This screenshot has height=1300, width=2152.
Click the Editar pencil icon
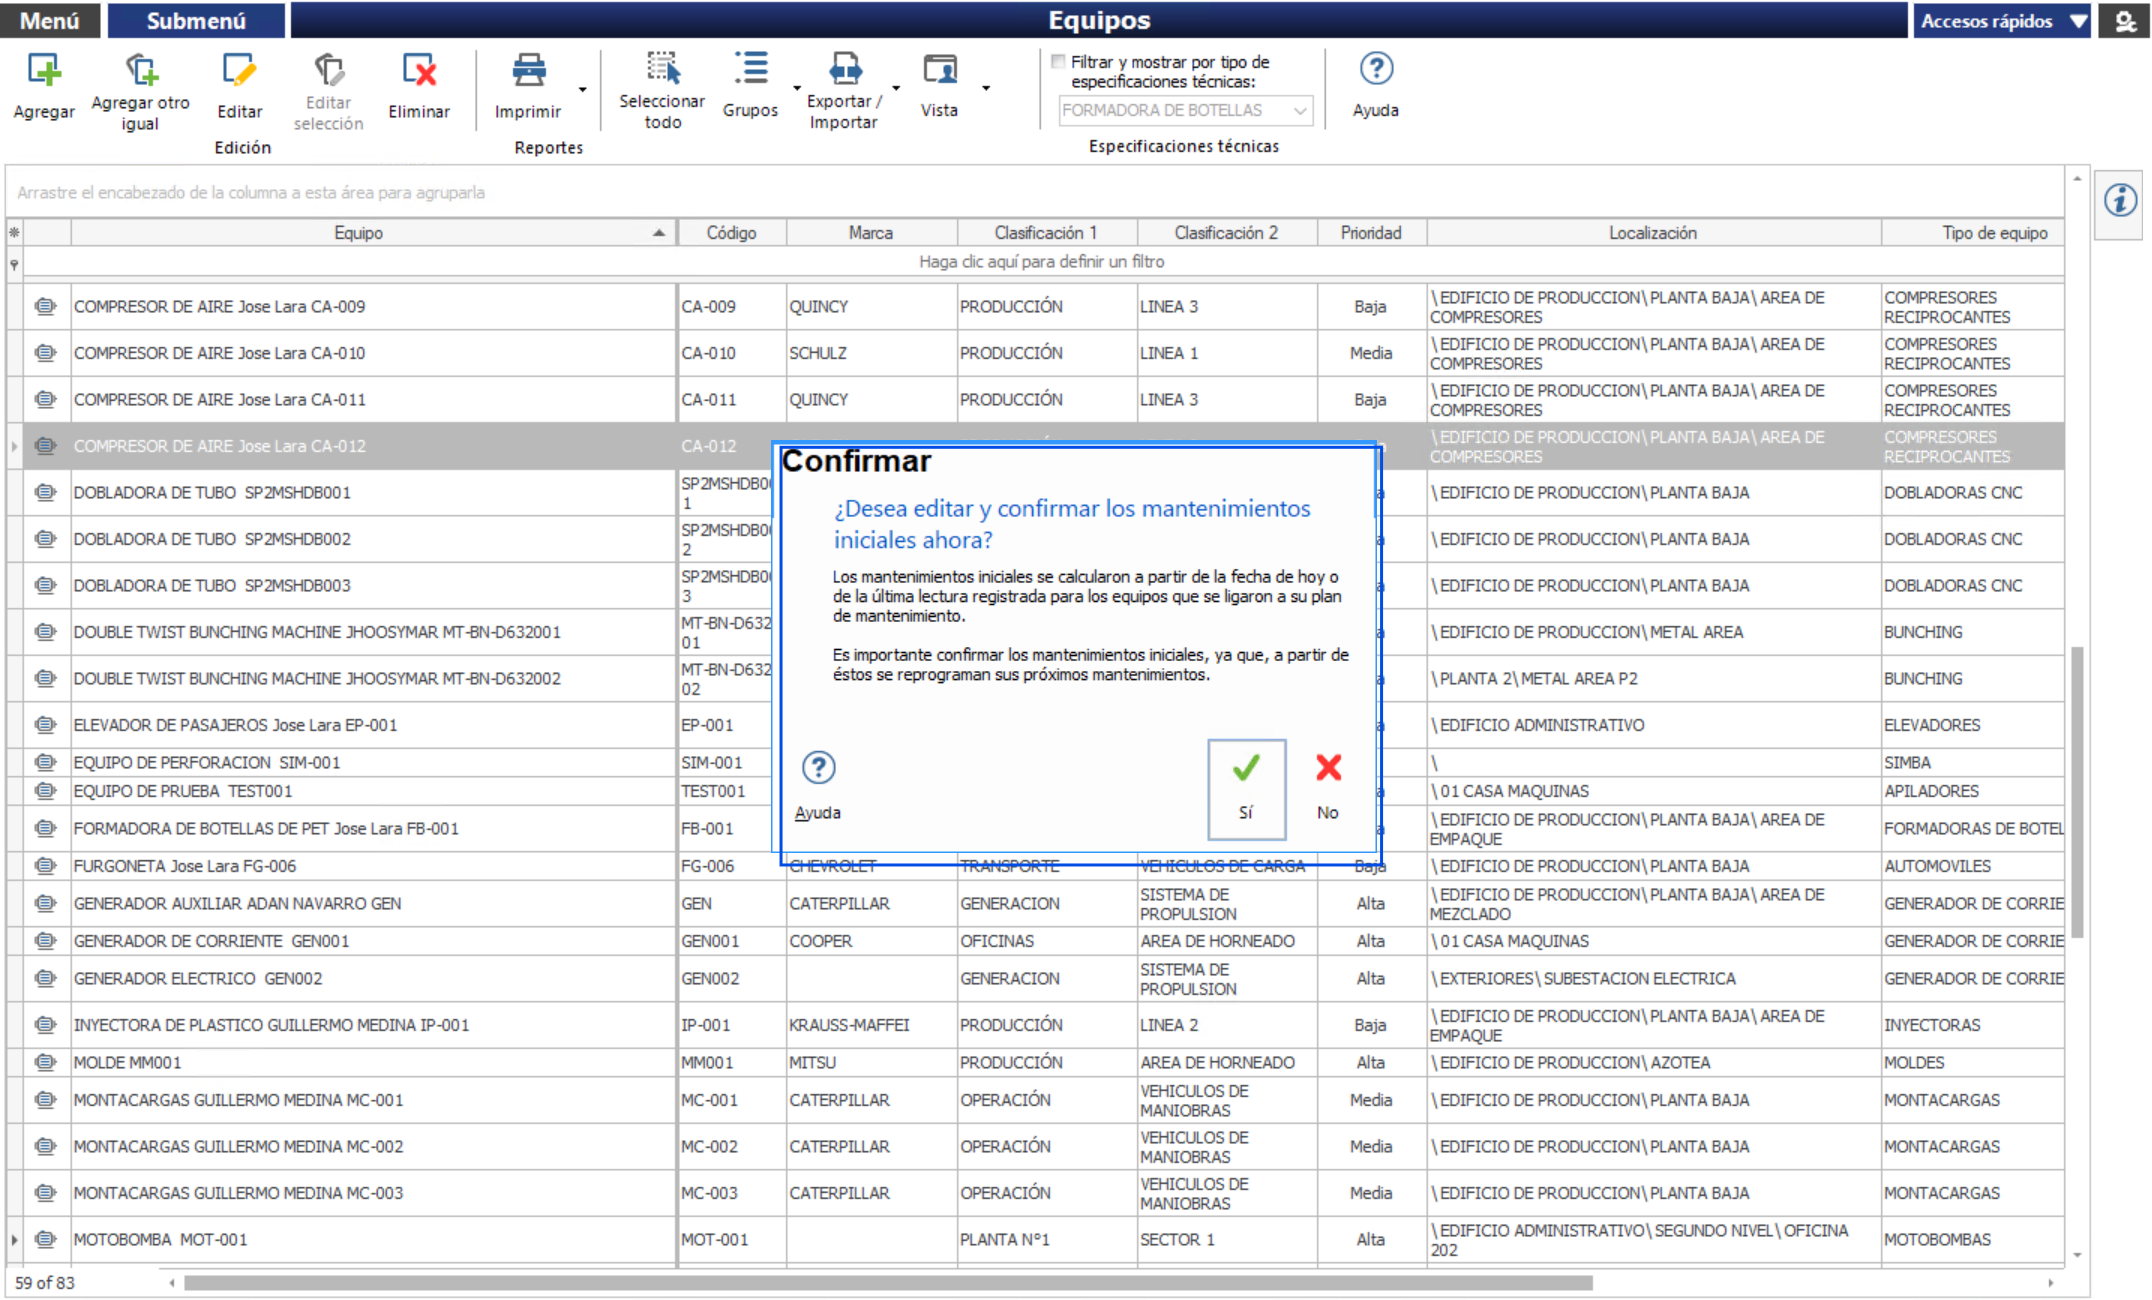click(239, 70)
